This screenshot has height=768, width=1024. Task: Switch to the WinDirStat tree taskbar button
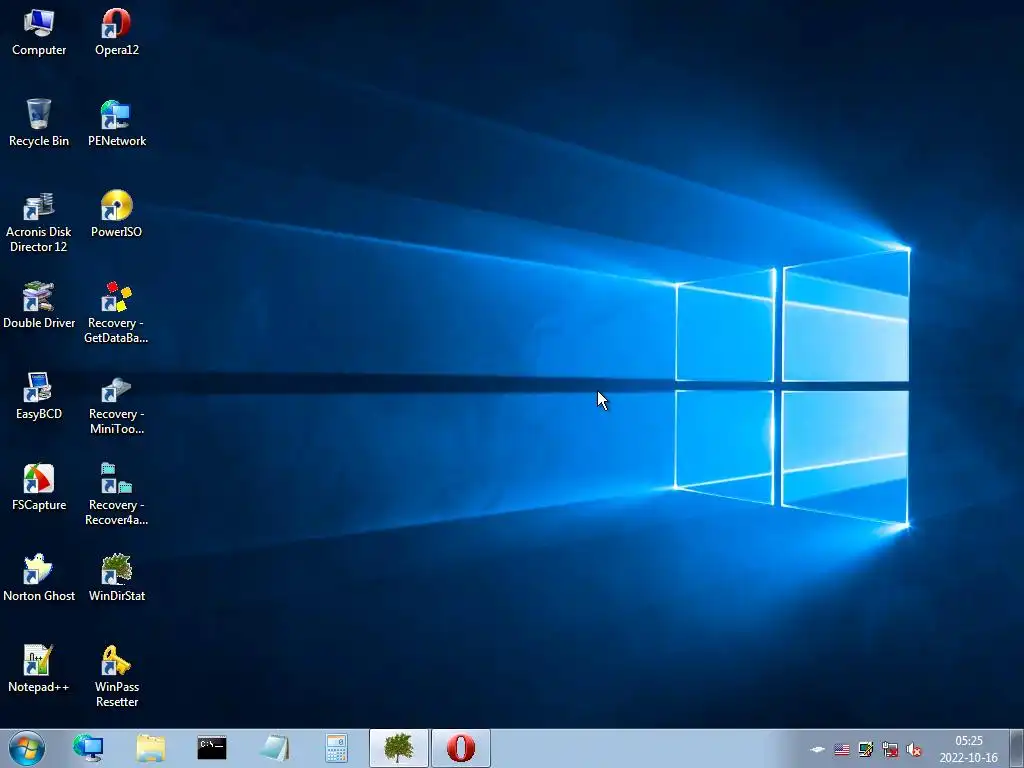399,748
